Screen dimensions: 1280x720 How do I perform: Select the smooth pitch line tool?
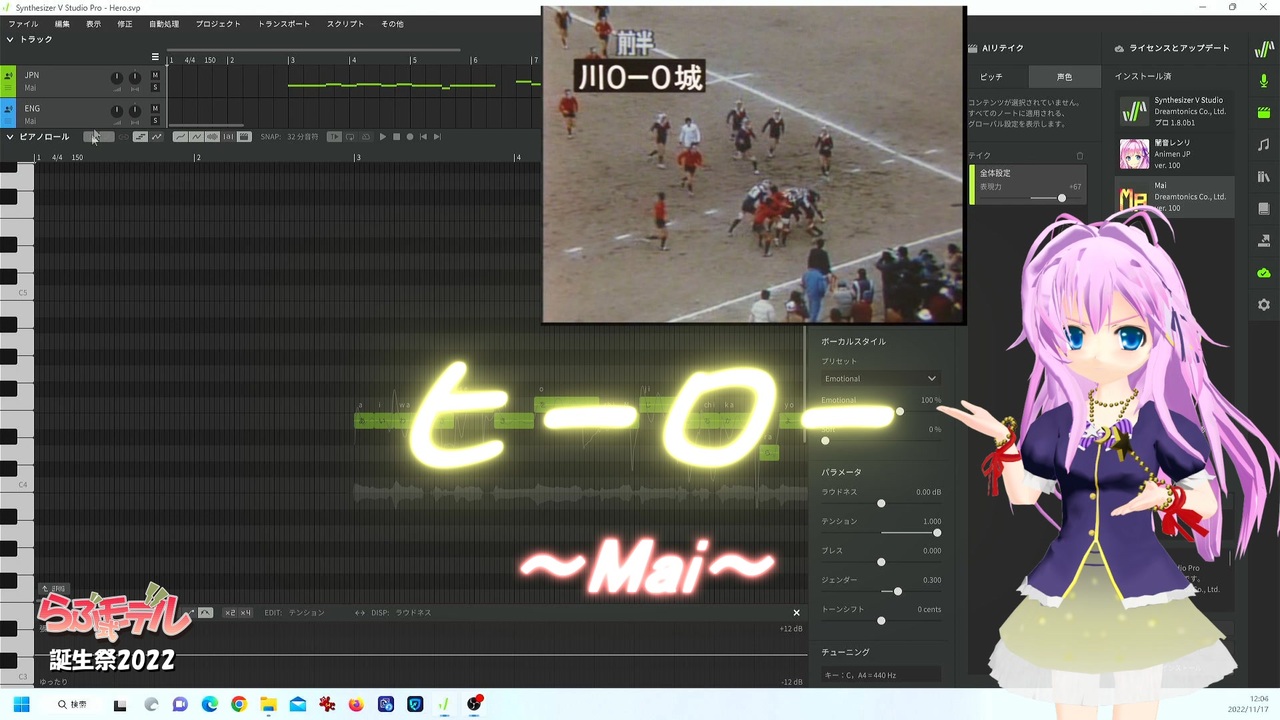click(x=180, y=137)
